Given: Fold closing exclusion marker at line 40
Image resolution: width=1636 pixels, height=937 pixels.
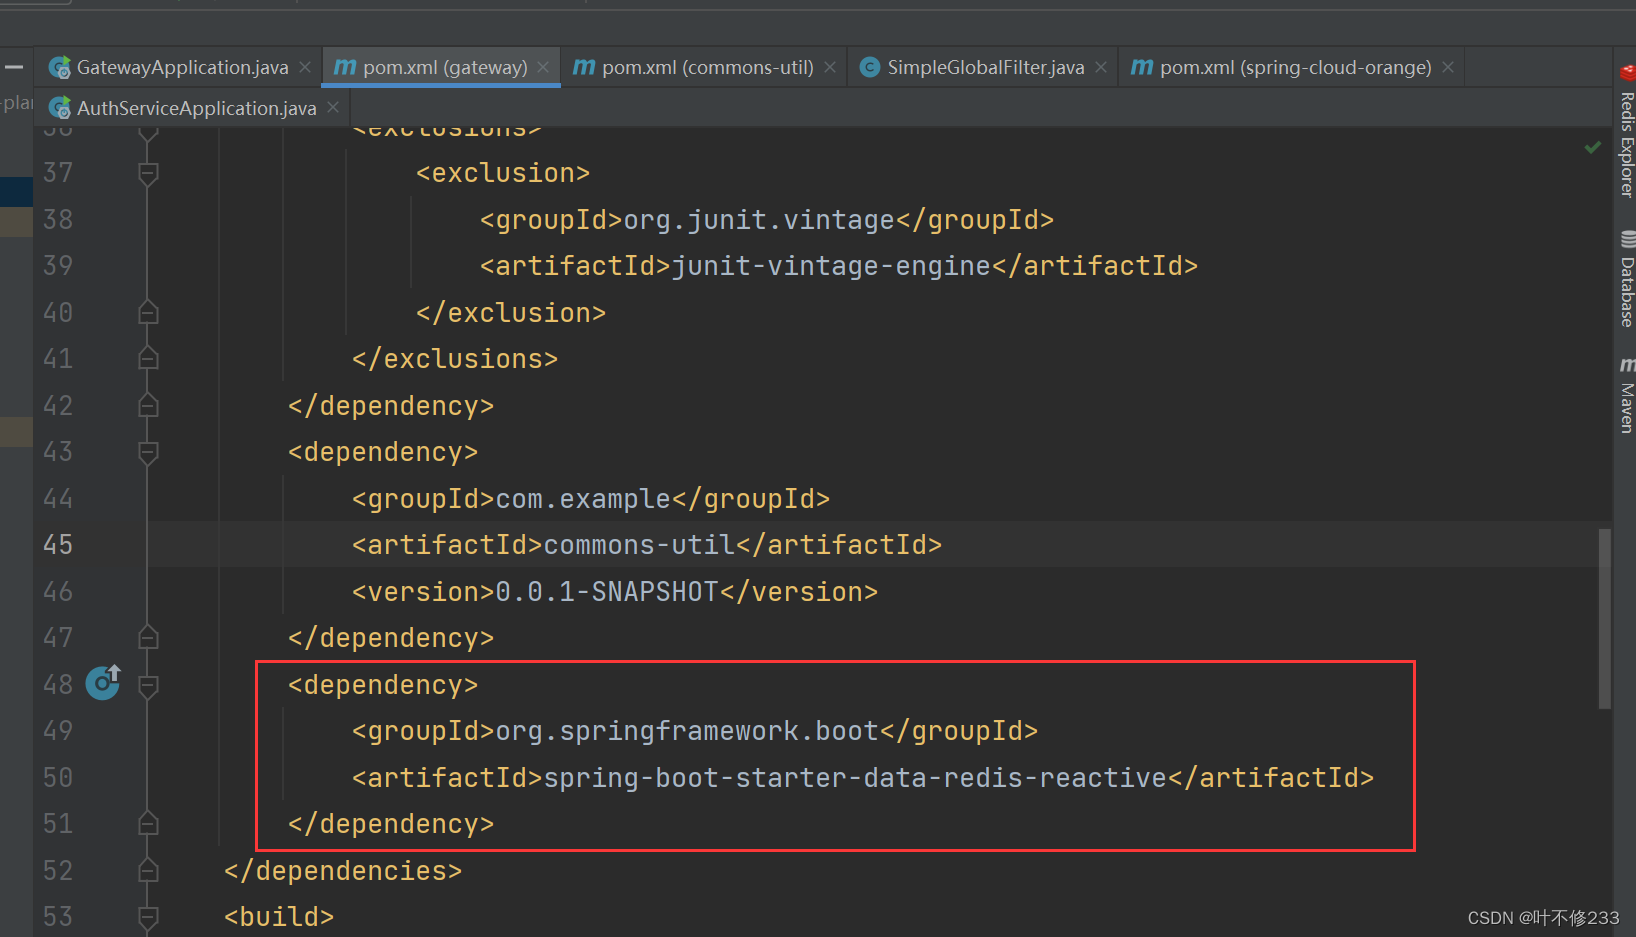Looking at the screenshot, I should click(148, 312).
